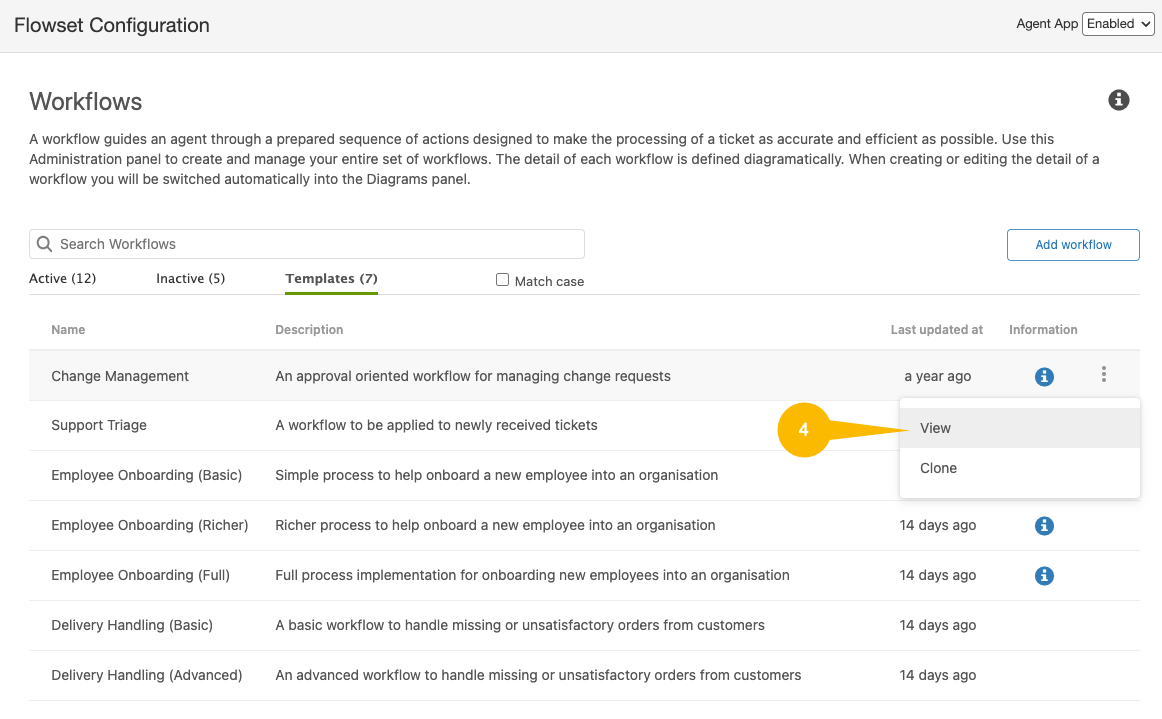Click info icon for Employee Onboarding (Full)

click(x=1044, y=576)
